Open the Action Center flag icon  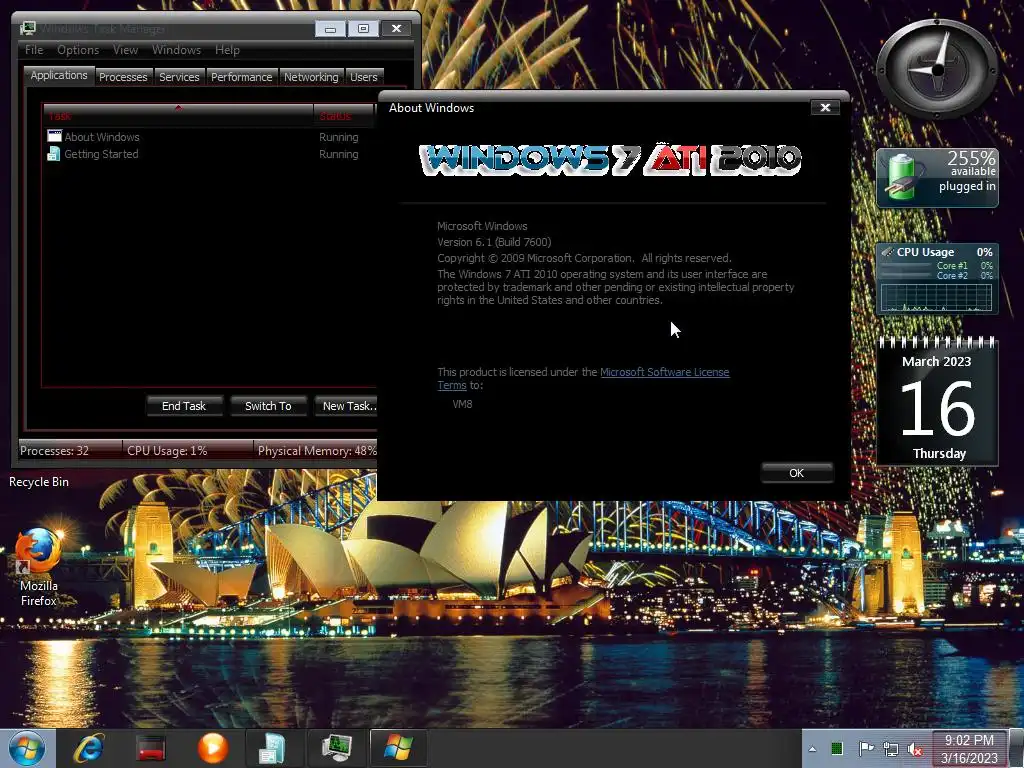point(866,748)
